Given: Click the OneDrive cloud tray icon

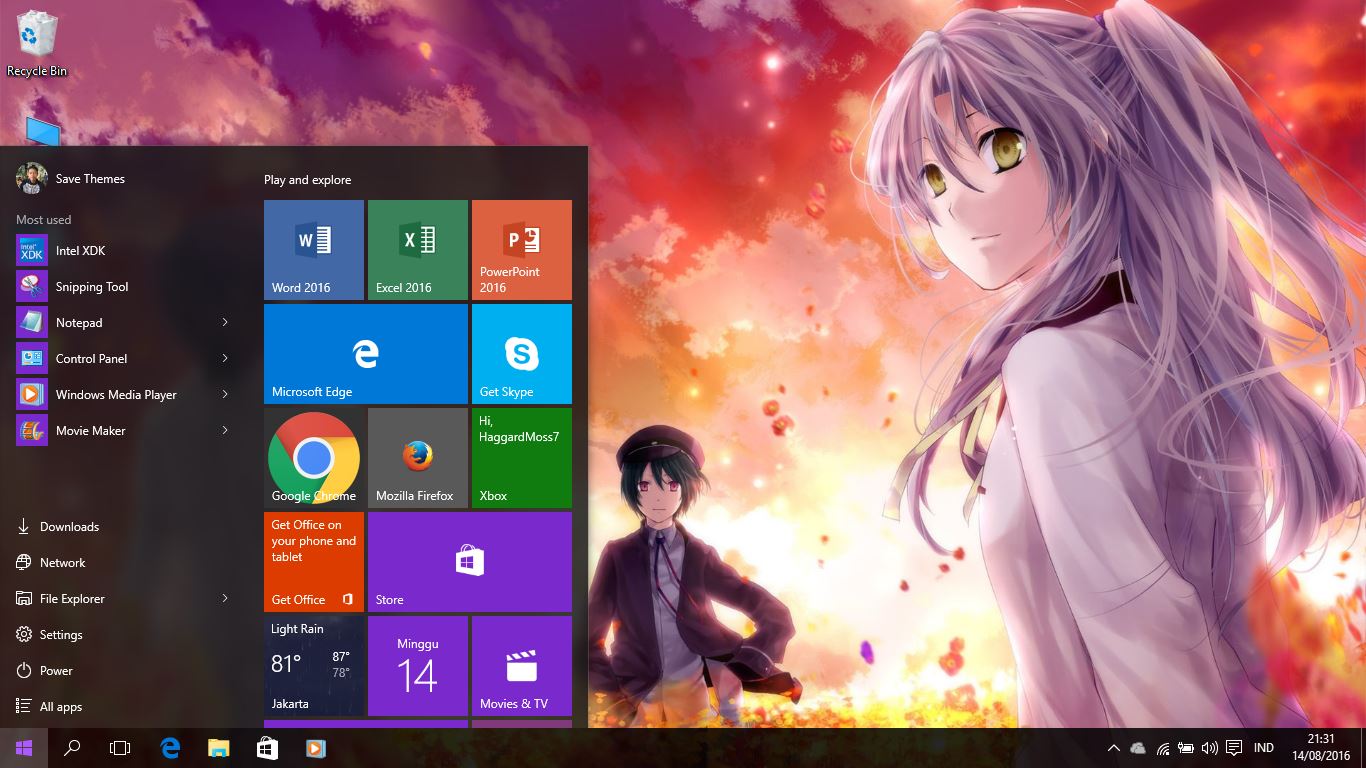Looking at the screenshot, I should [x=1138, y=748].
